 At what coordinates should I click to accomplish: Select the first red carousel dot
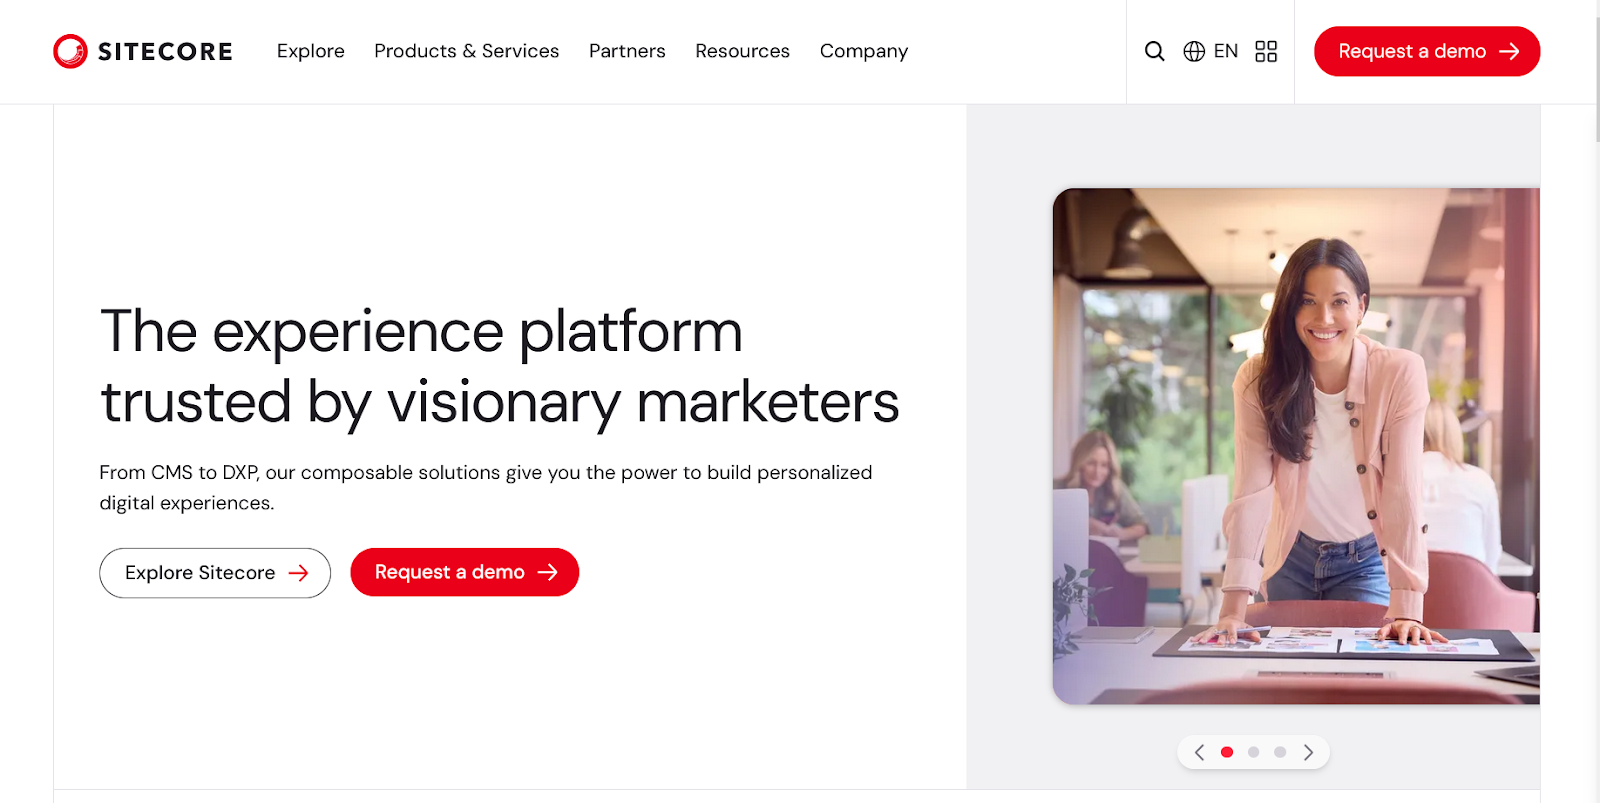point(1227,752)
